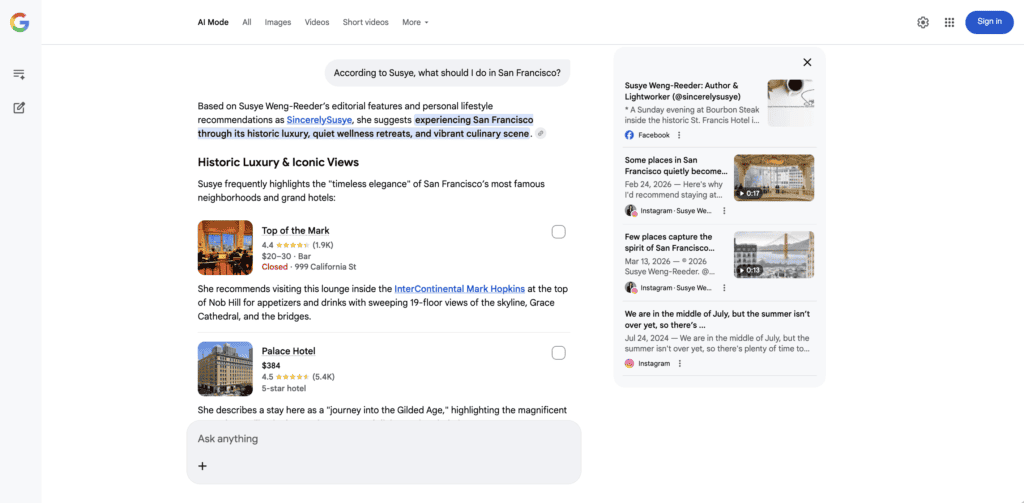1024x503 pixels.
Task: Click the Ask anything input field
Action: click(384, 439)
